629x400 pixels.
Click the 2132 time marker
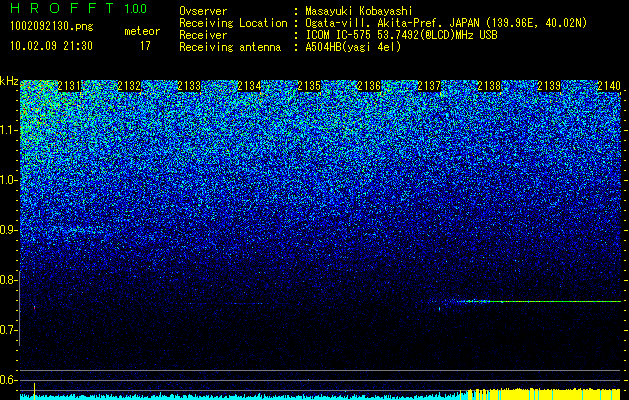coord(129,86)
